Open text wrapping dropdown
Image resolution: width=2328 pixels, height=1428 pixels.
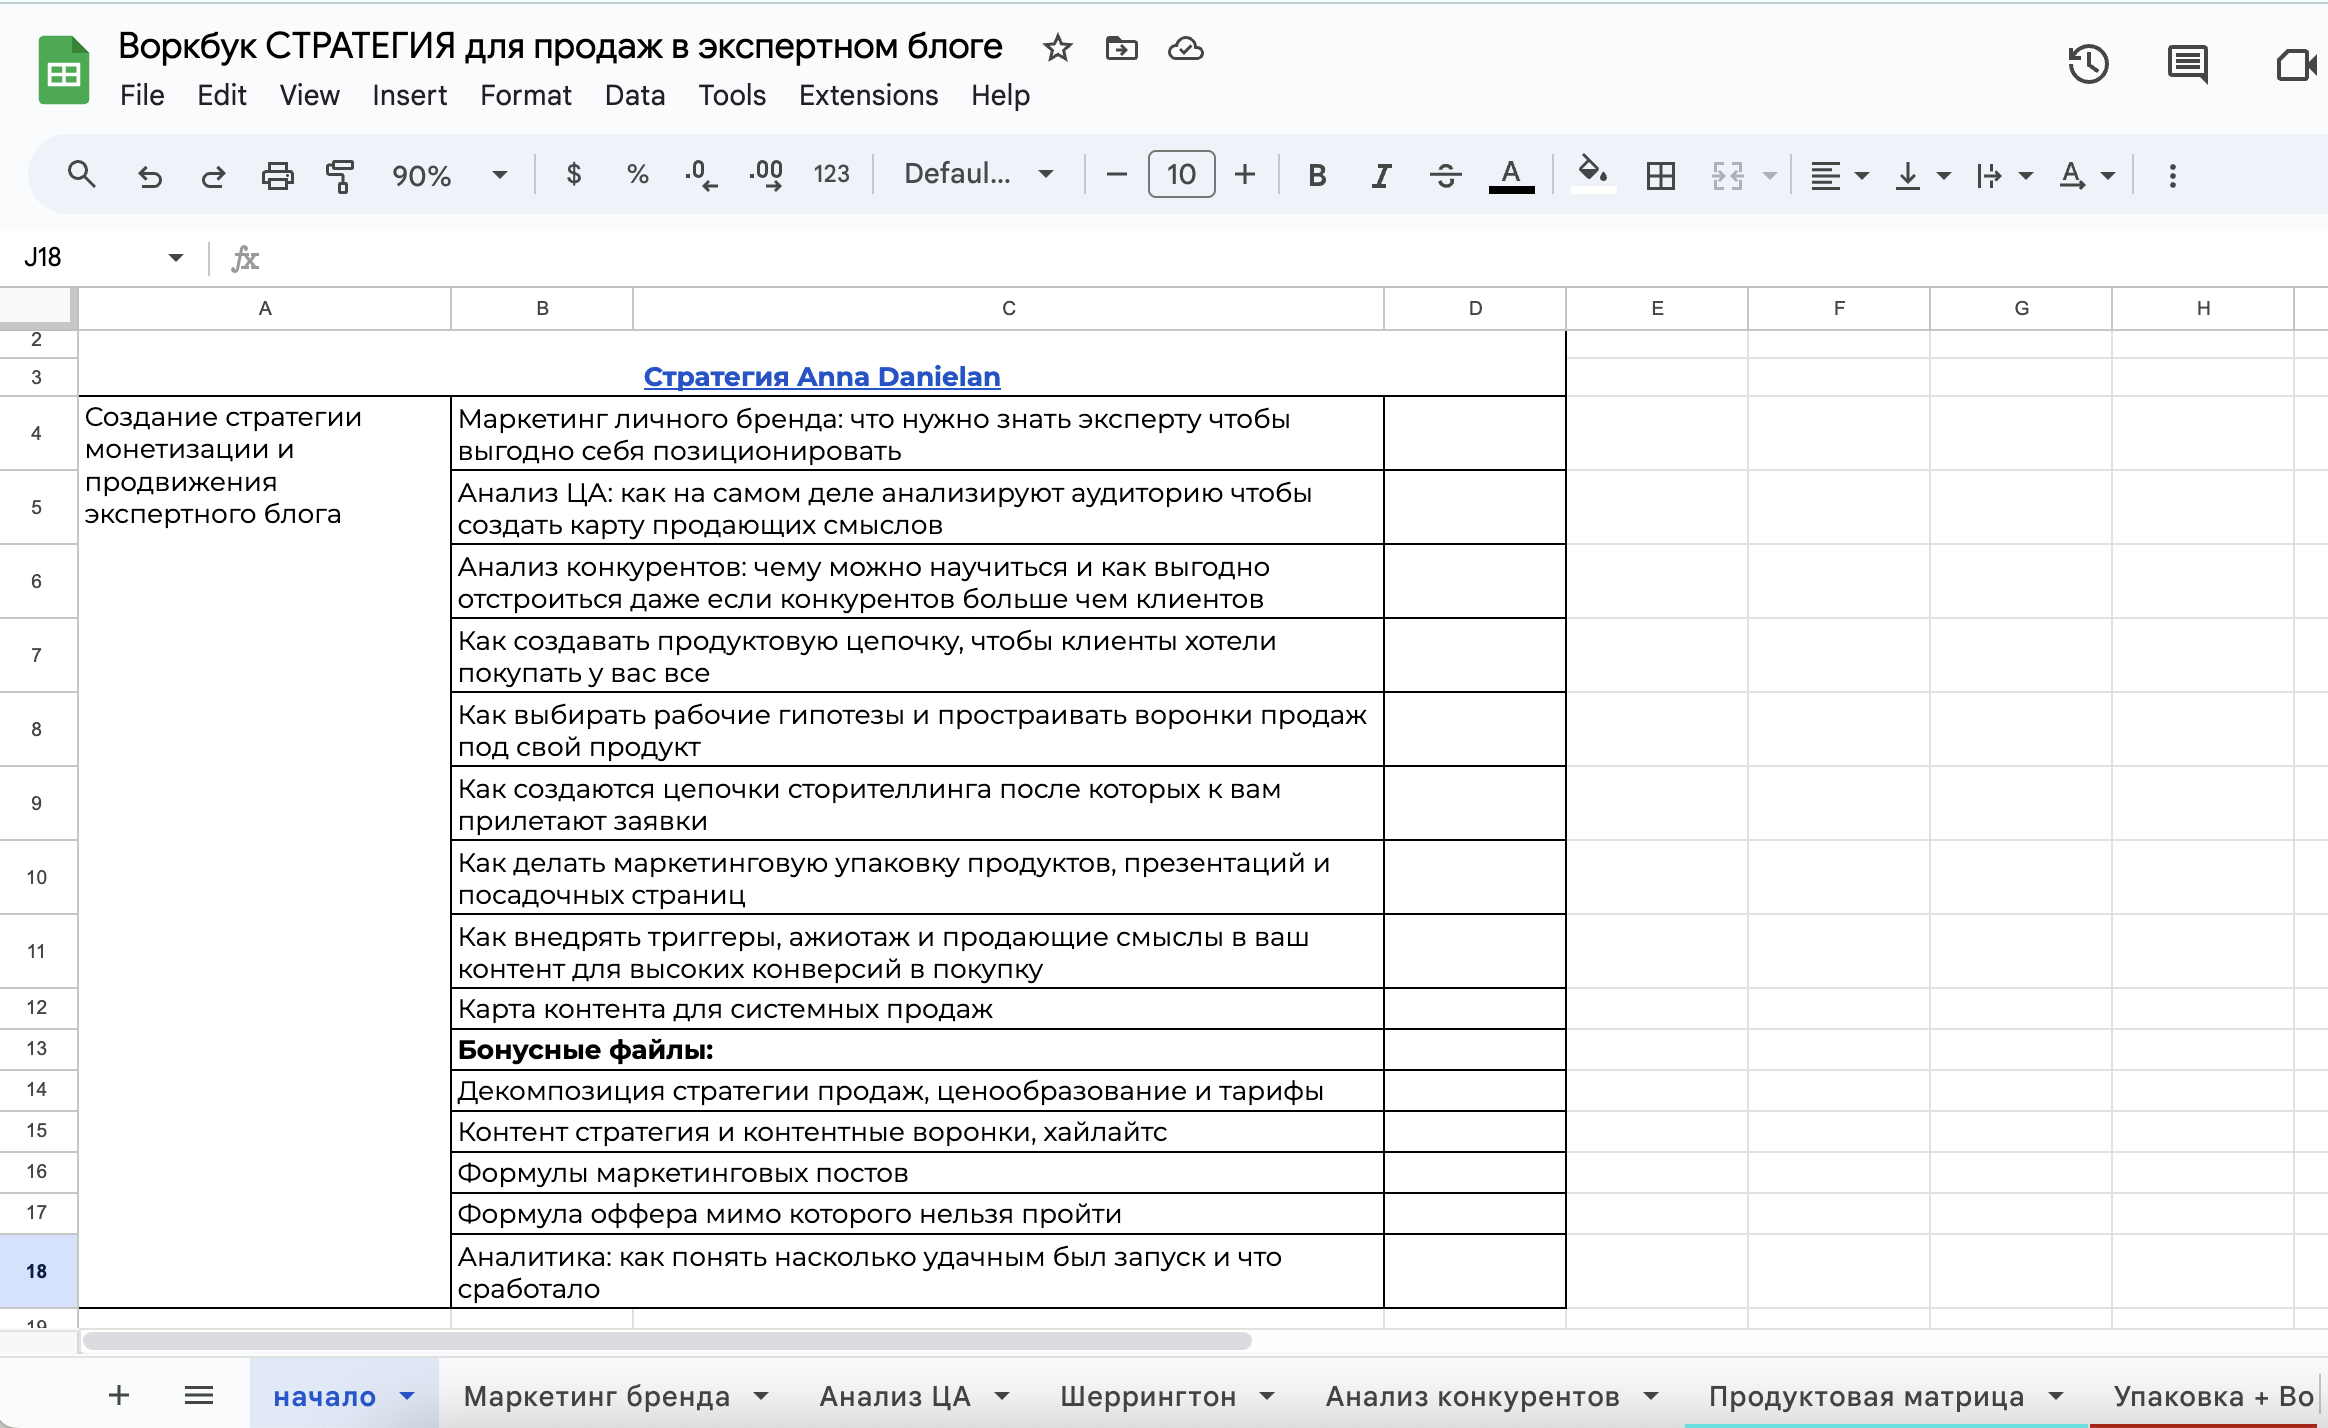point(2003,176)
